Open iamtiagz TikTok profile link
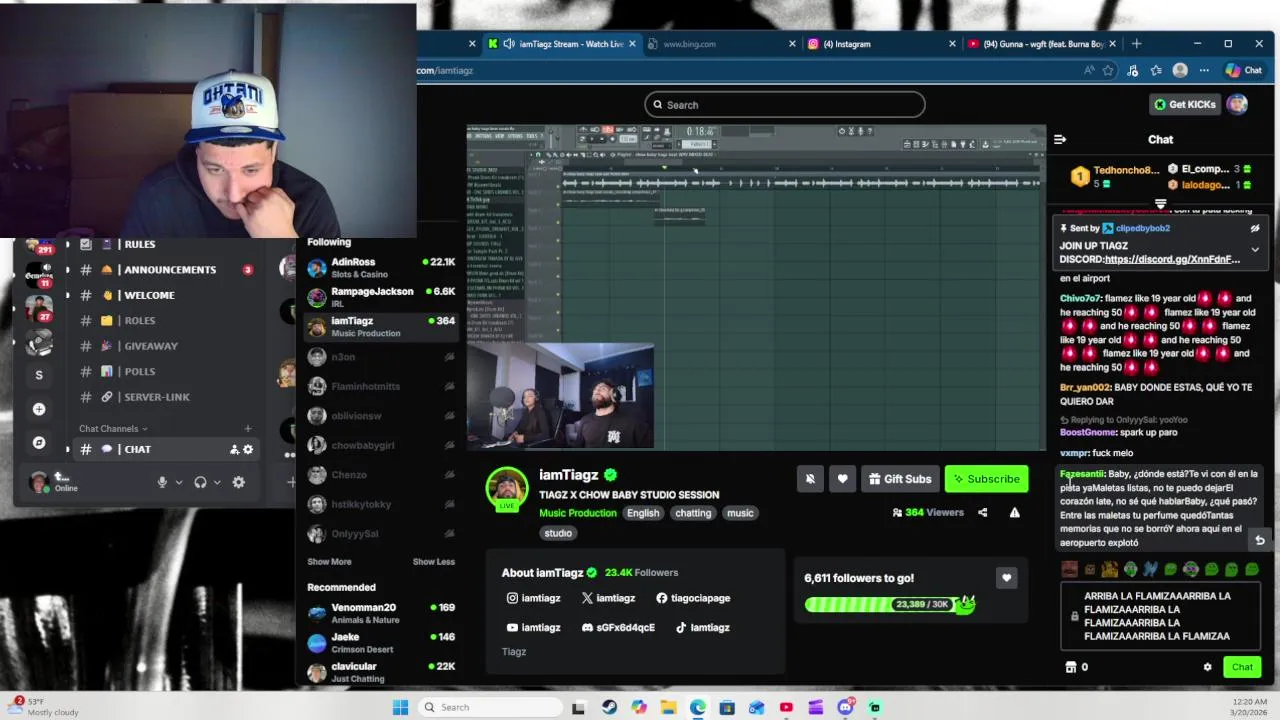This screenshot has height=720, width=1280. pos(702,628)
